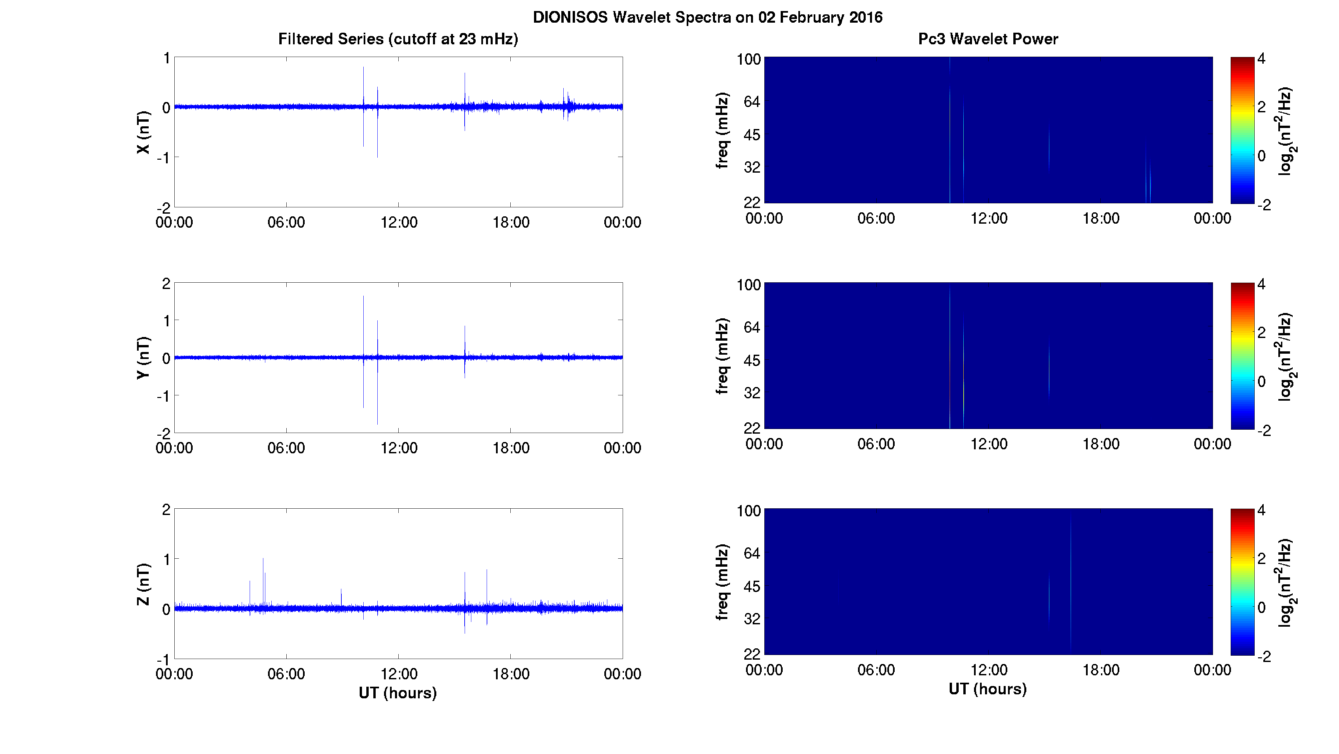Click the X (nT) y-axis label
The image size is (1339, 754).
(144, 132)
